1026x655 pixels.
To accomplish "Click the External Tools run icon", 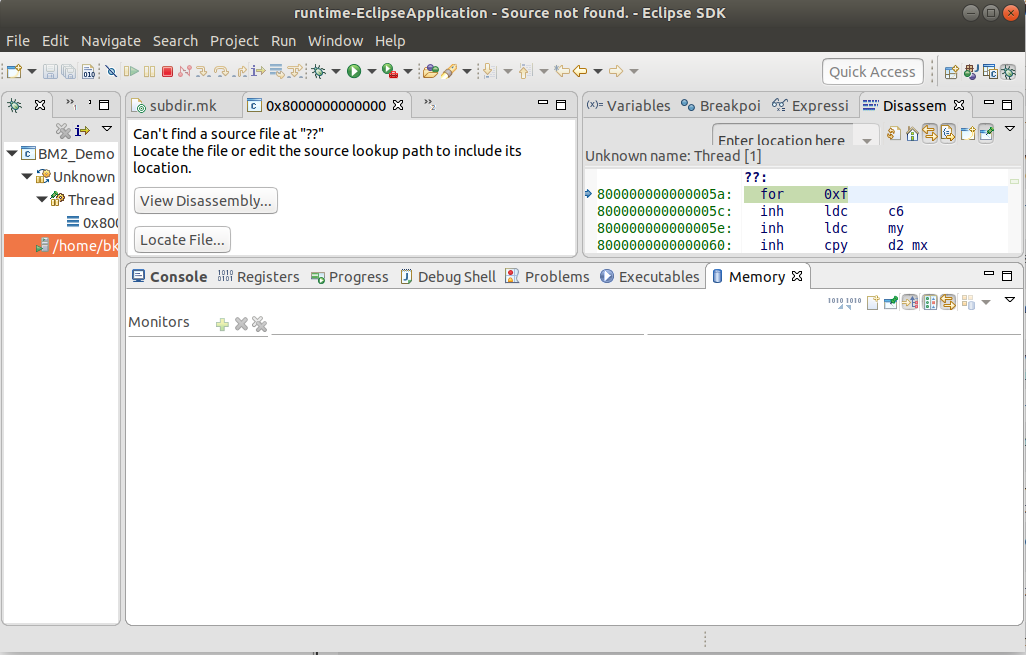I will (x=390, y=71).
